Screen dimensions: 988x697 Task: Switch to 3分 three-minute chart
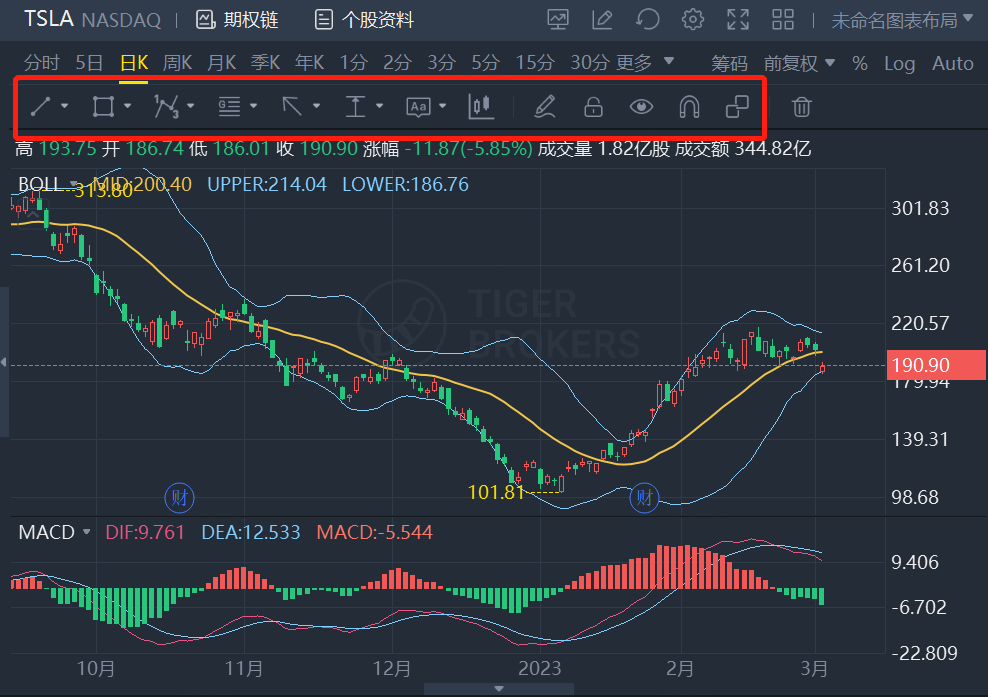click(441, 63)
